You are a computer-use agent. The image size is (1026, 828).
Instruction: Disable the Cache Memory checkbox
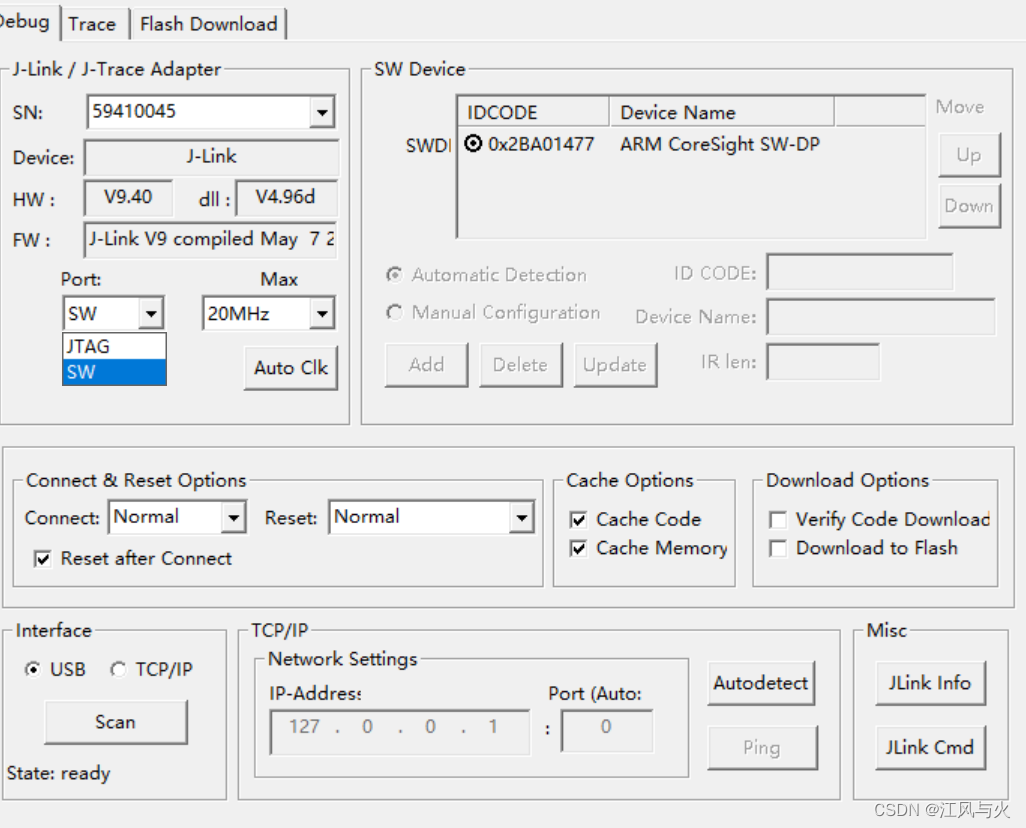576,548
